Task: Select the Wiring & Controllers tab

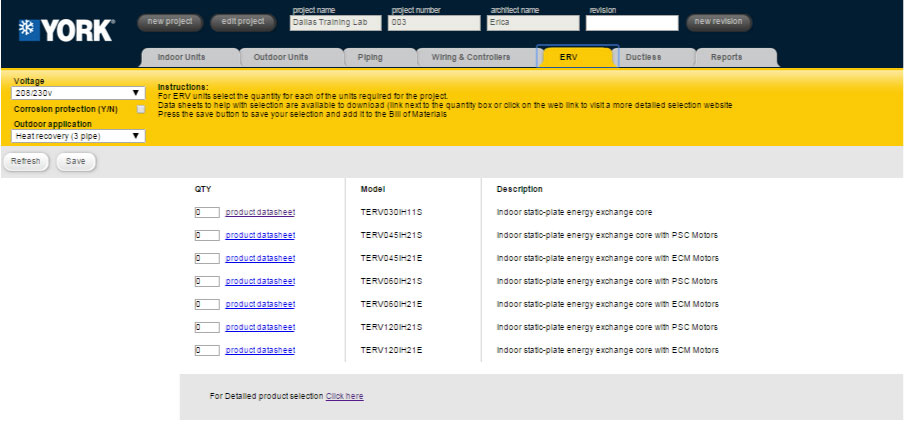Action: click(x=470, y=57)
